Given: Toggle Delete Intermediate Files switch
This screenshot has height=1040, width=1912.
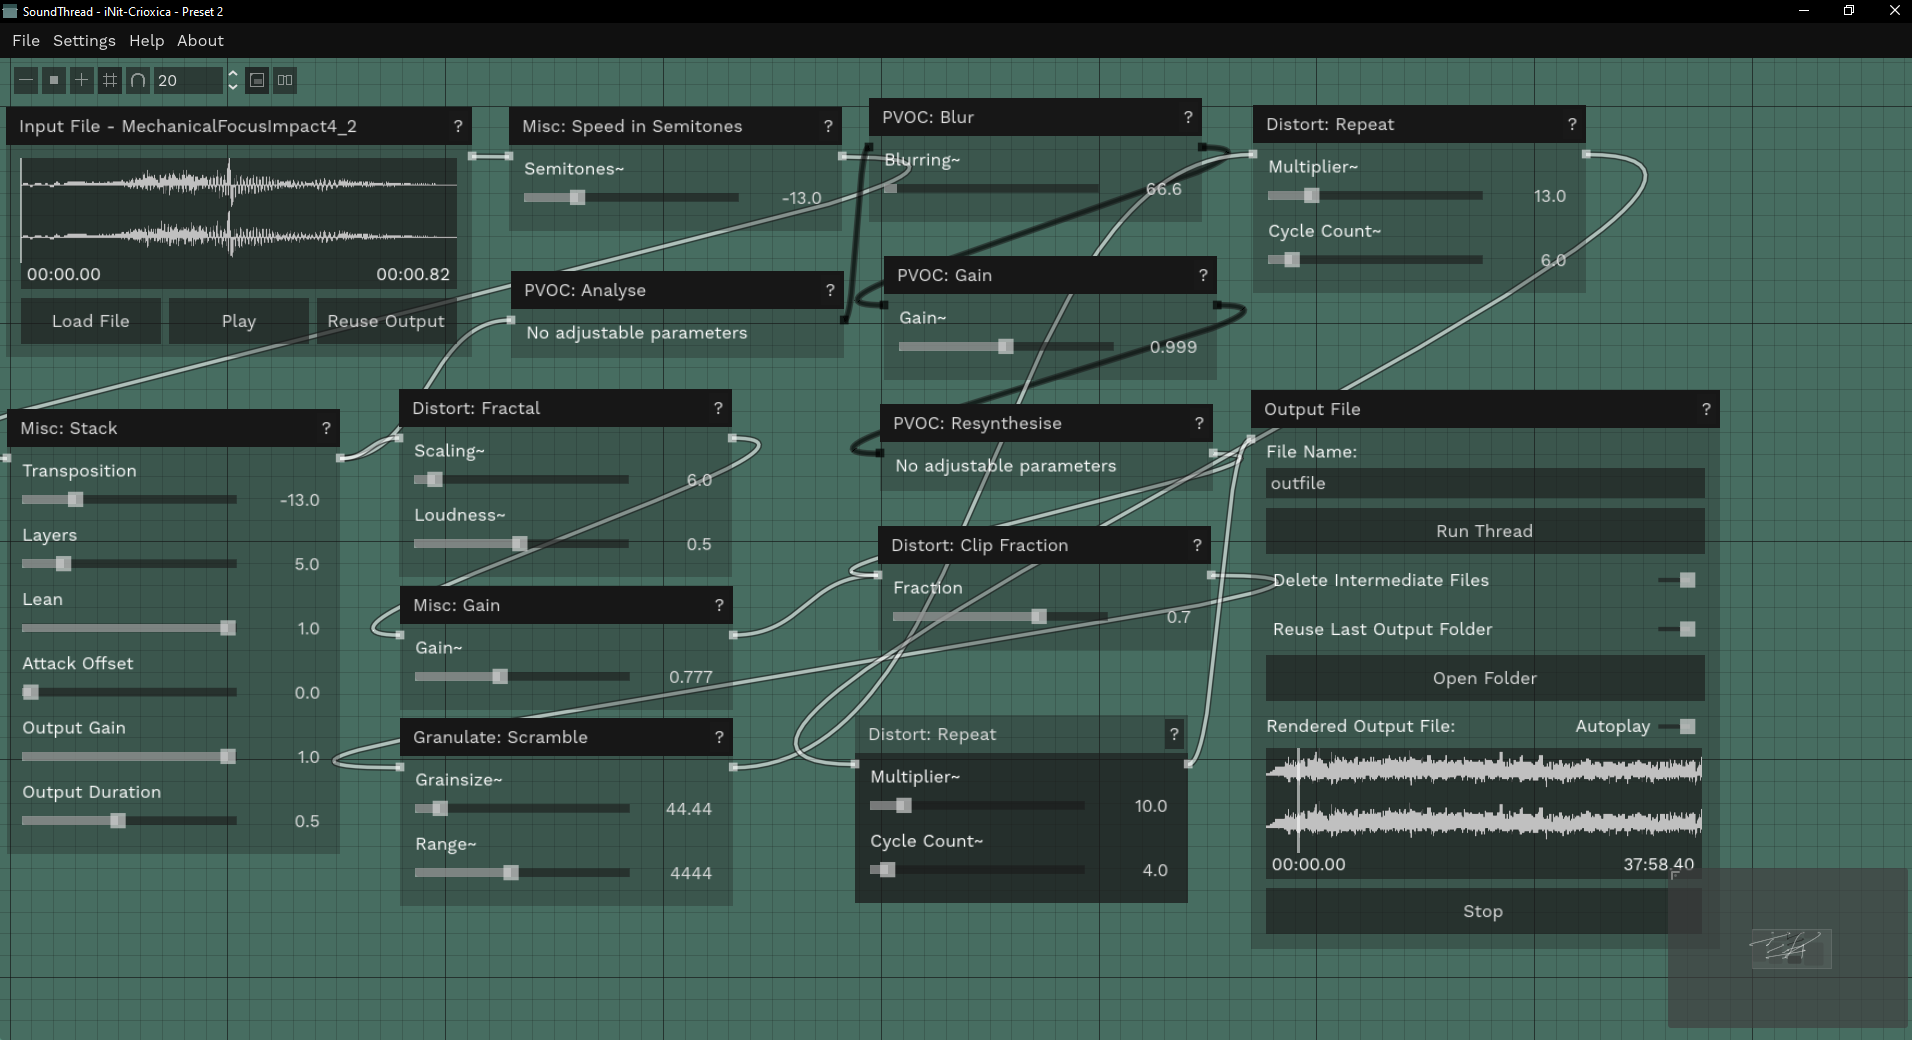Looking at the screenshot, I should pyautogui.click(x=1678, y=580).
